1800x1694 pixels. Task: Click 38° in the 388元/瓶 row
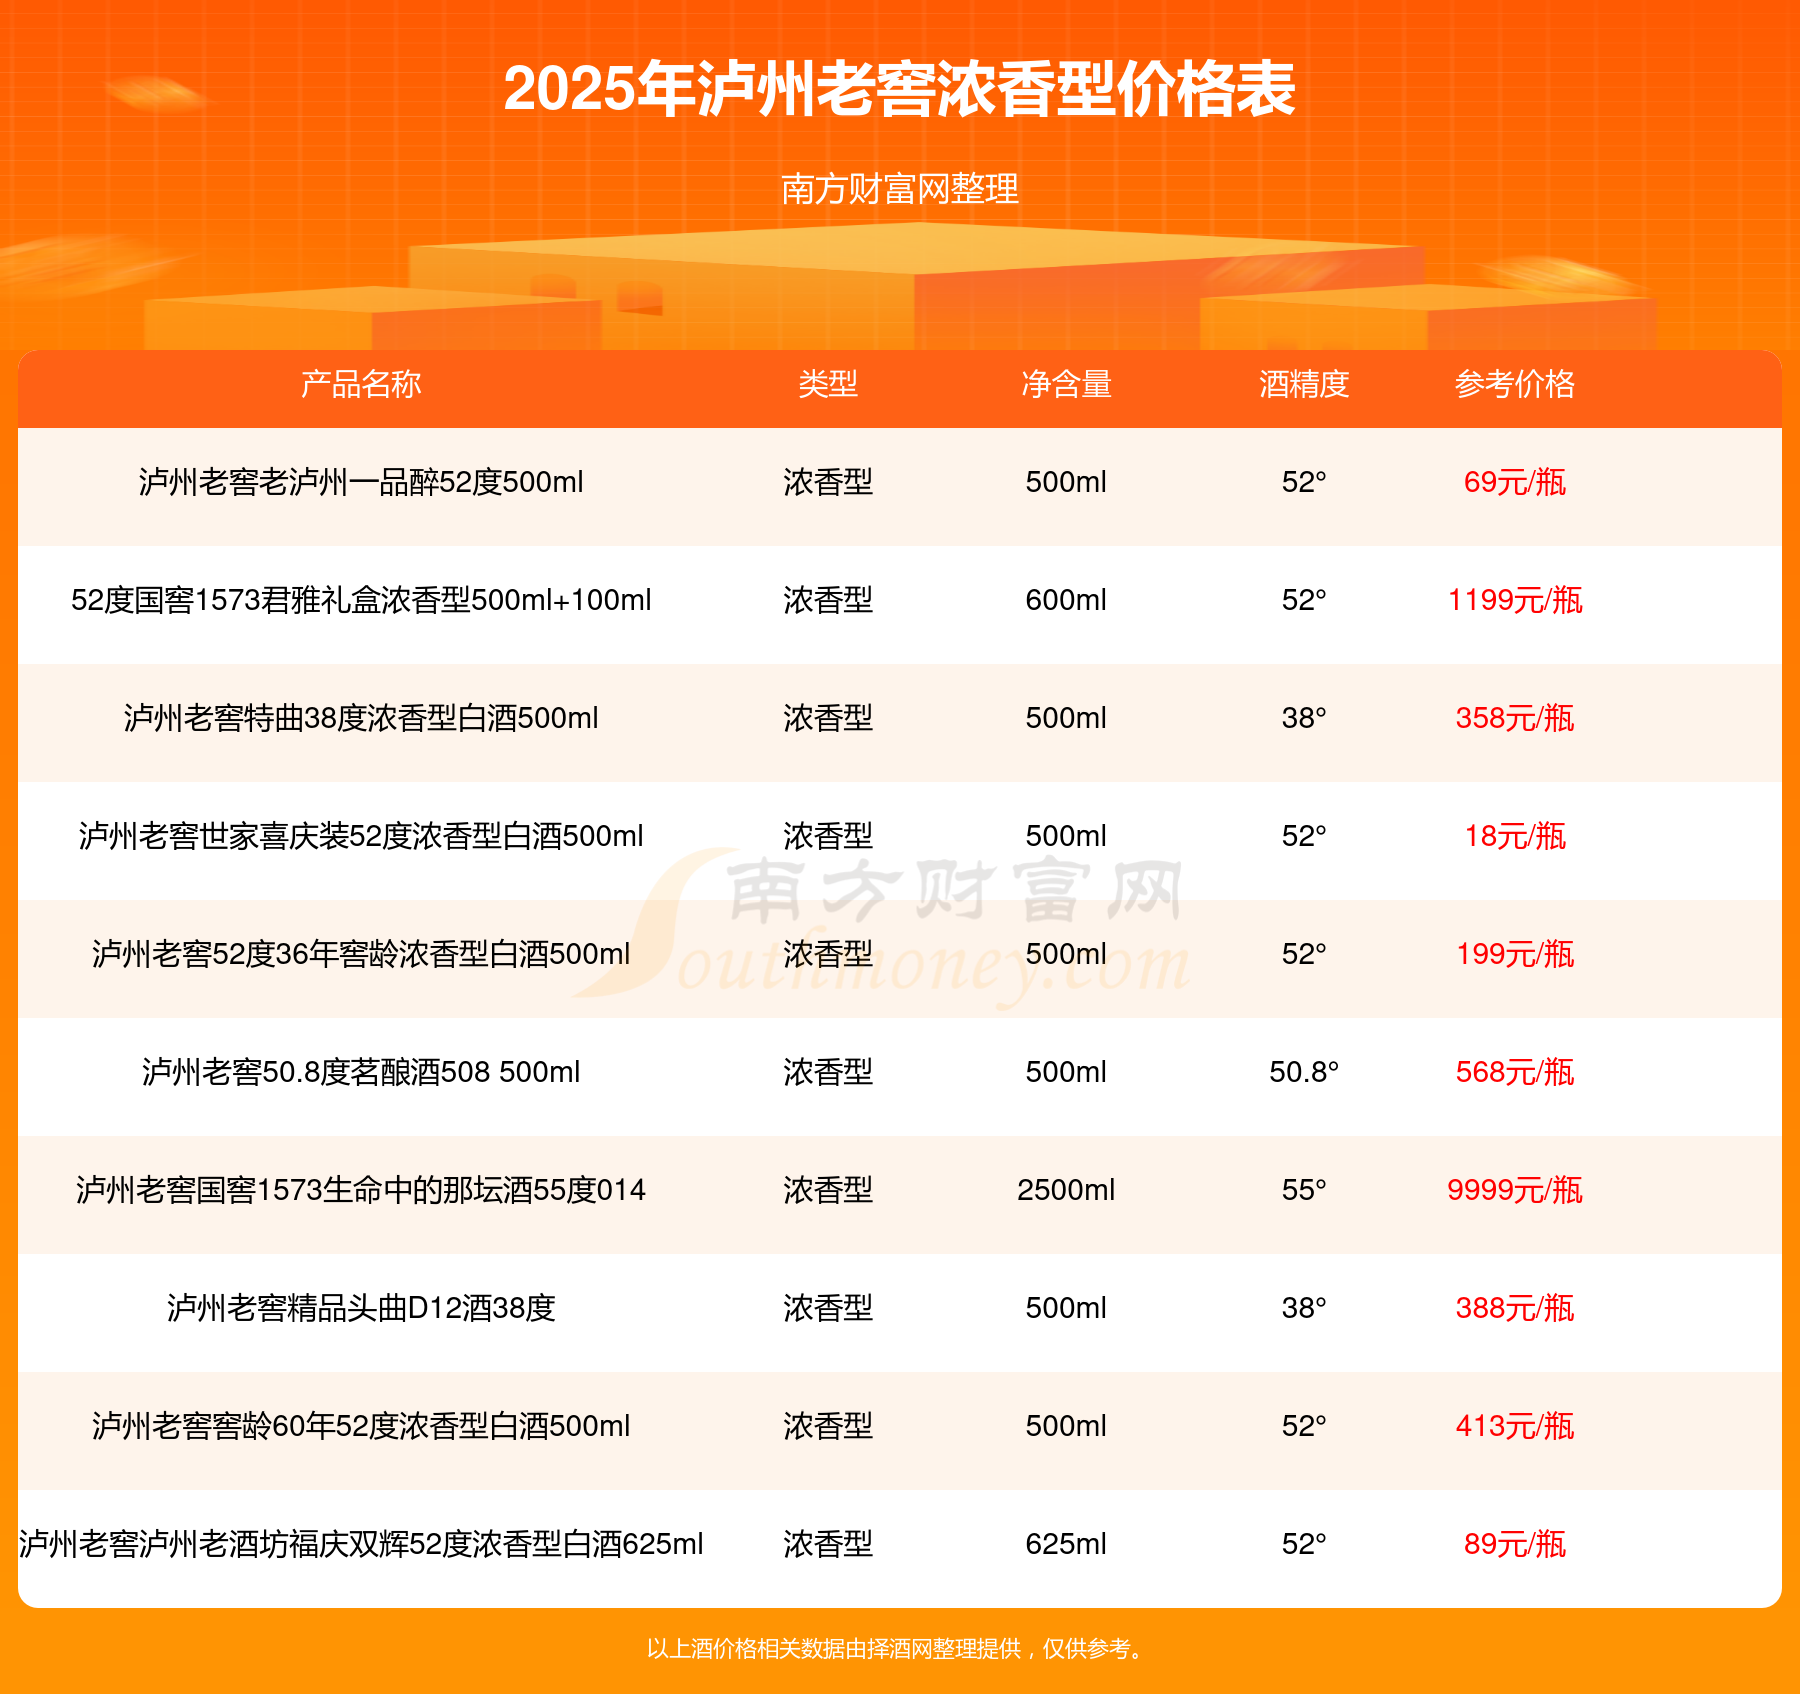[1304, 1308]
